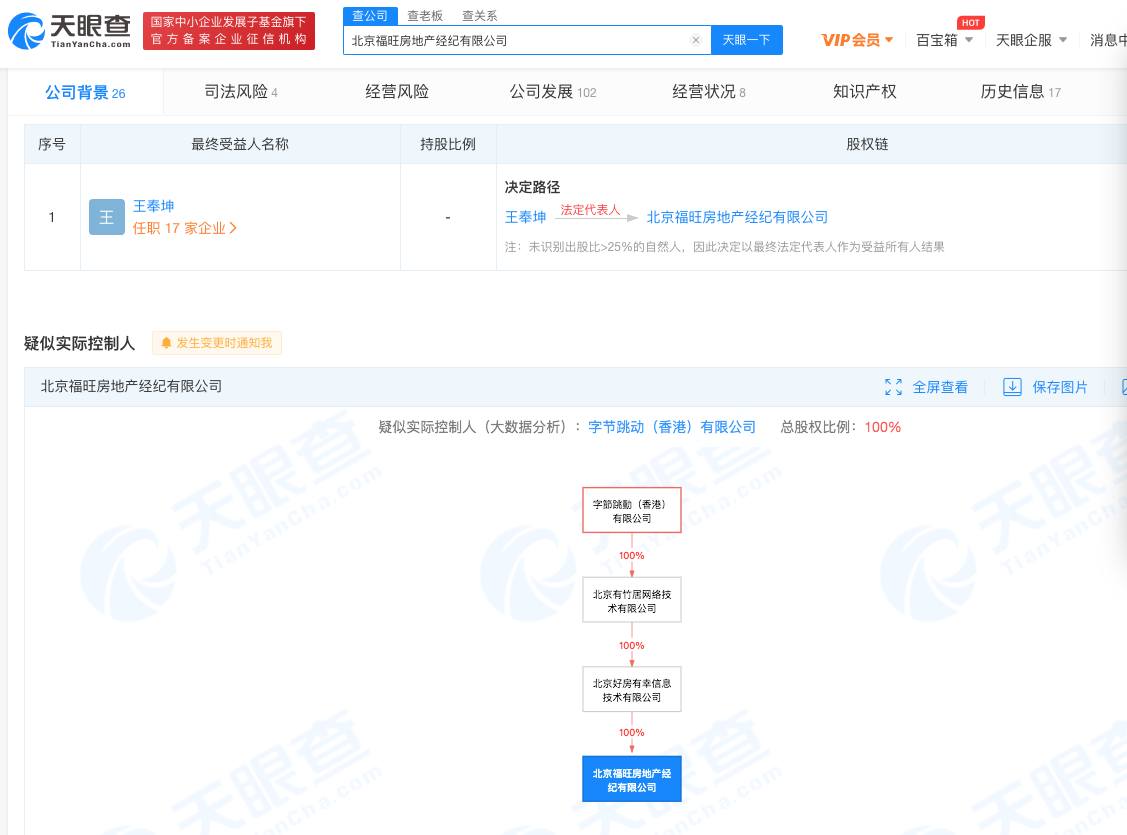Click the 疑似实际控制人 section heading
This screenshot has height=835, width=1127.
[x=80, y=343]
